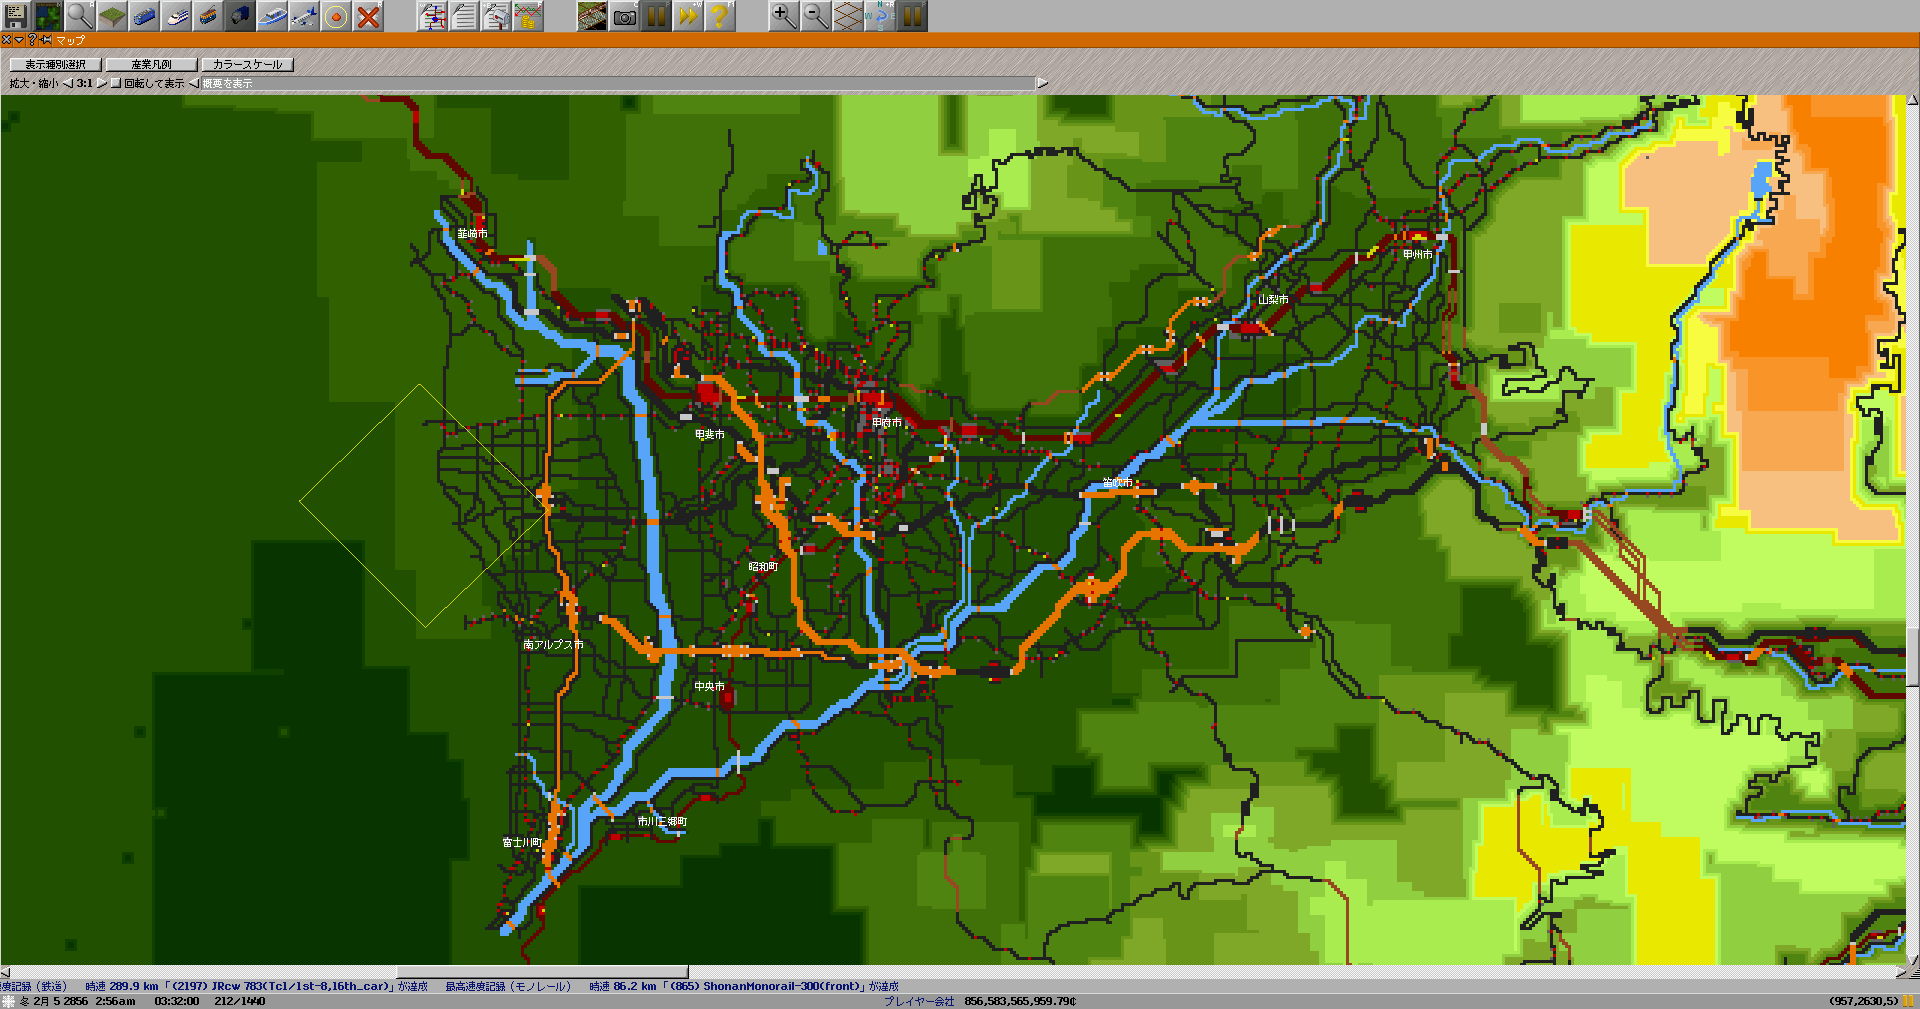
Task: Open the カラースケール color scale
Action: click(247, 64)
